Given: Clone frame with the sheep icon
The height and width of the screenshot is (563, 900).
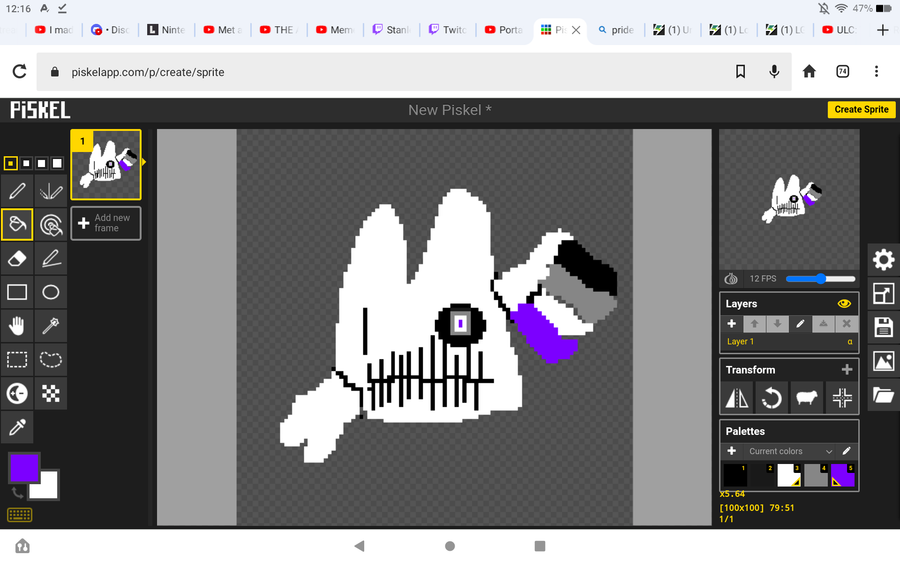Looking at the screenshot, I should (806, 398).
